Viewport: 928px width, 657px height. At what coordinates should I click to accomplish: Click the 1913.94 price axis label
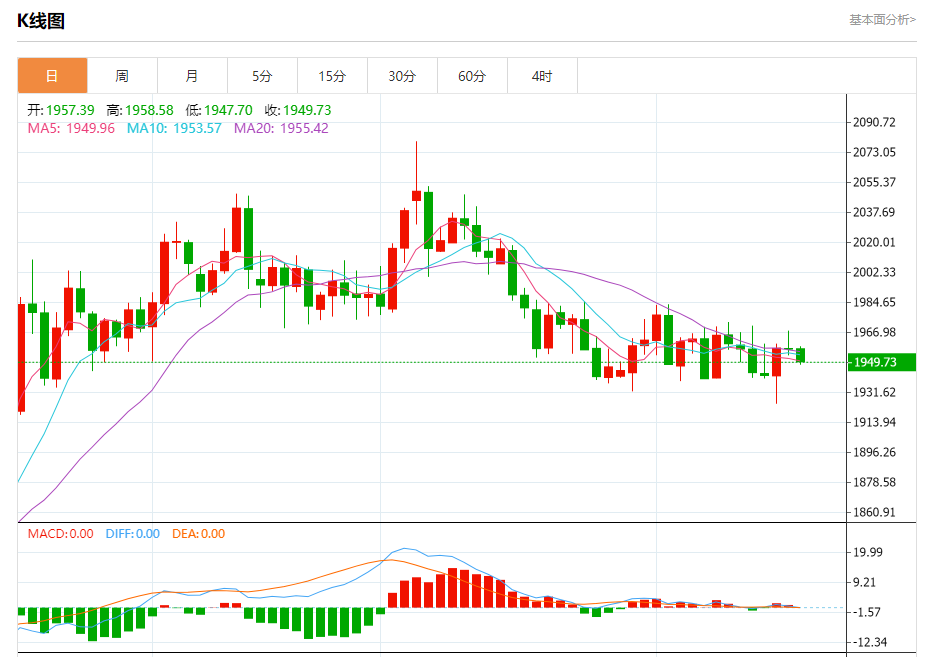(874, 422)
